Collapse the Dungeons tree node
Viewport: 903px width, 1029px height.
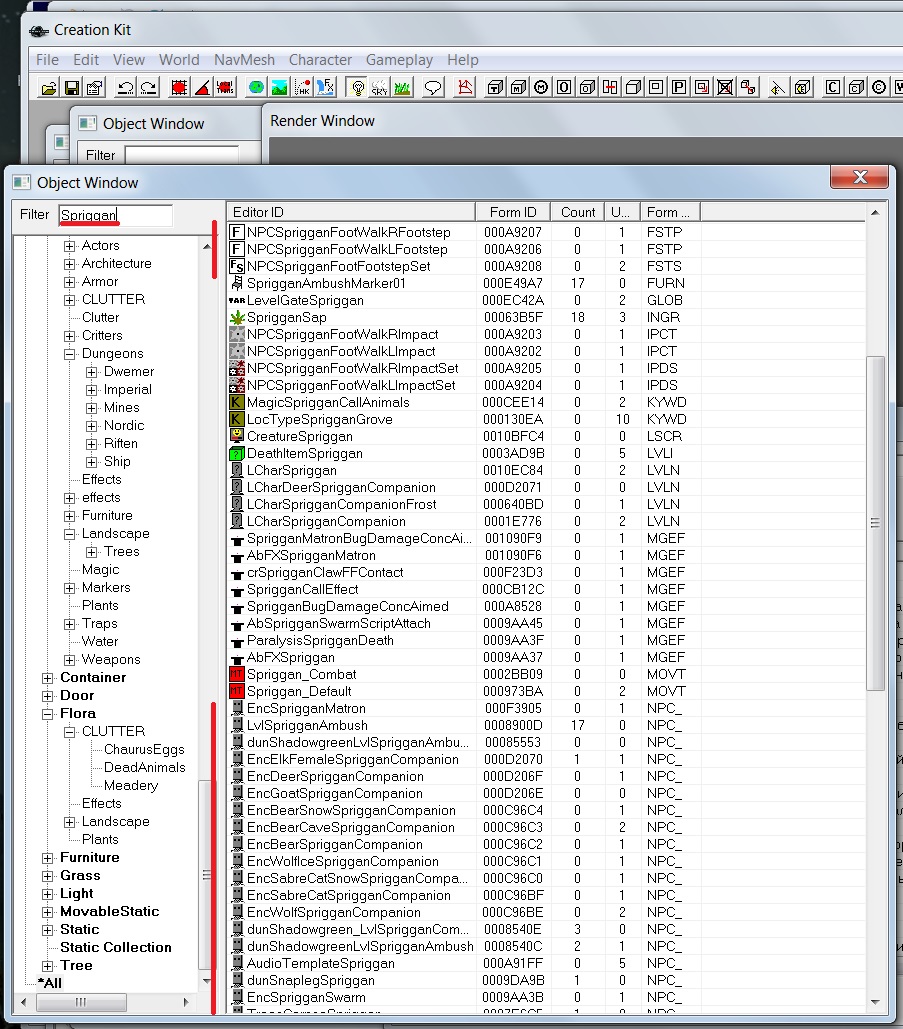click(x=70, y=354)
